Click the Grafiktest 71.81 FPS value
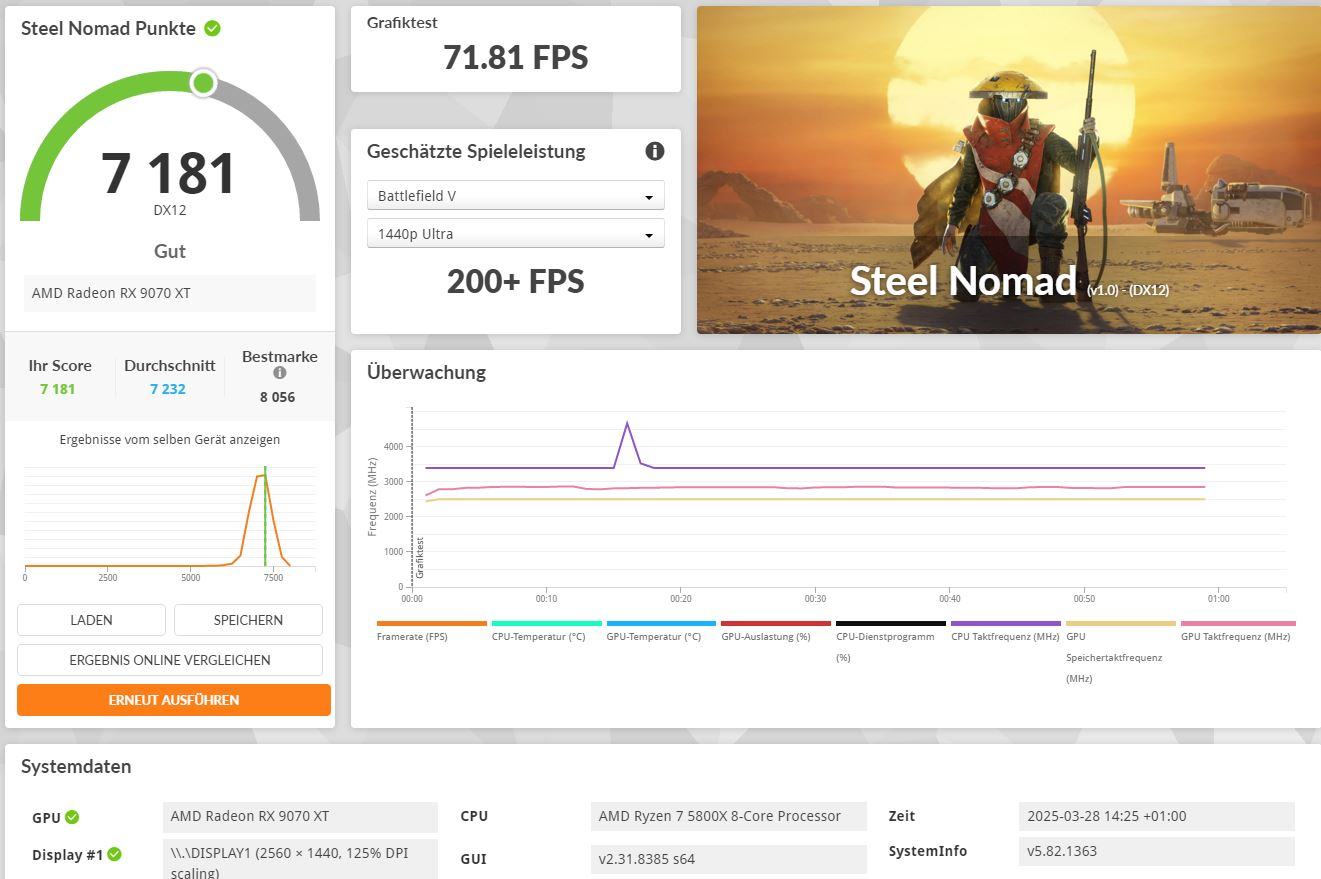Image resolution: width=1321 pixels, height=879 pixels. tap(516, 57)
